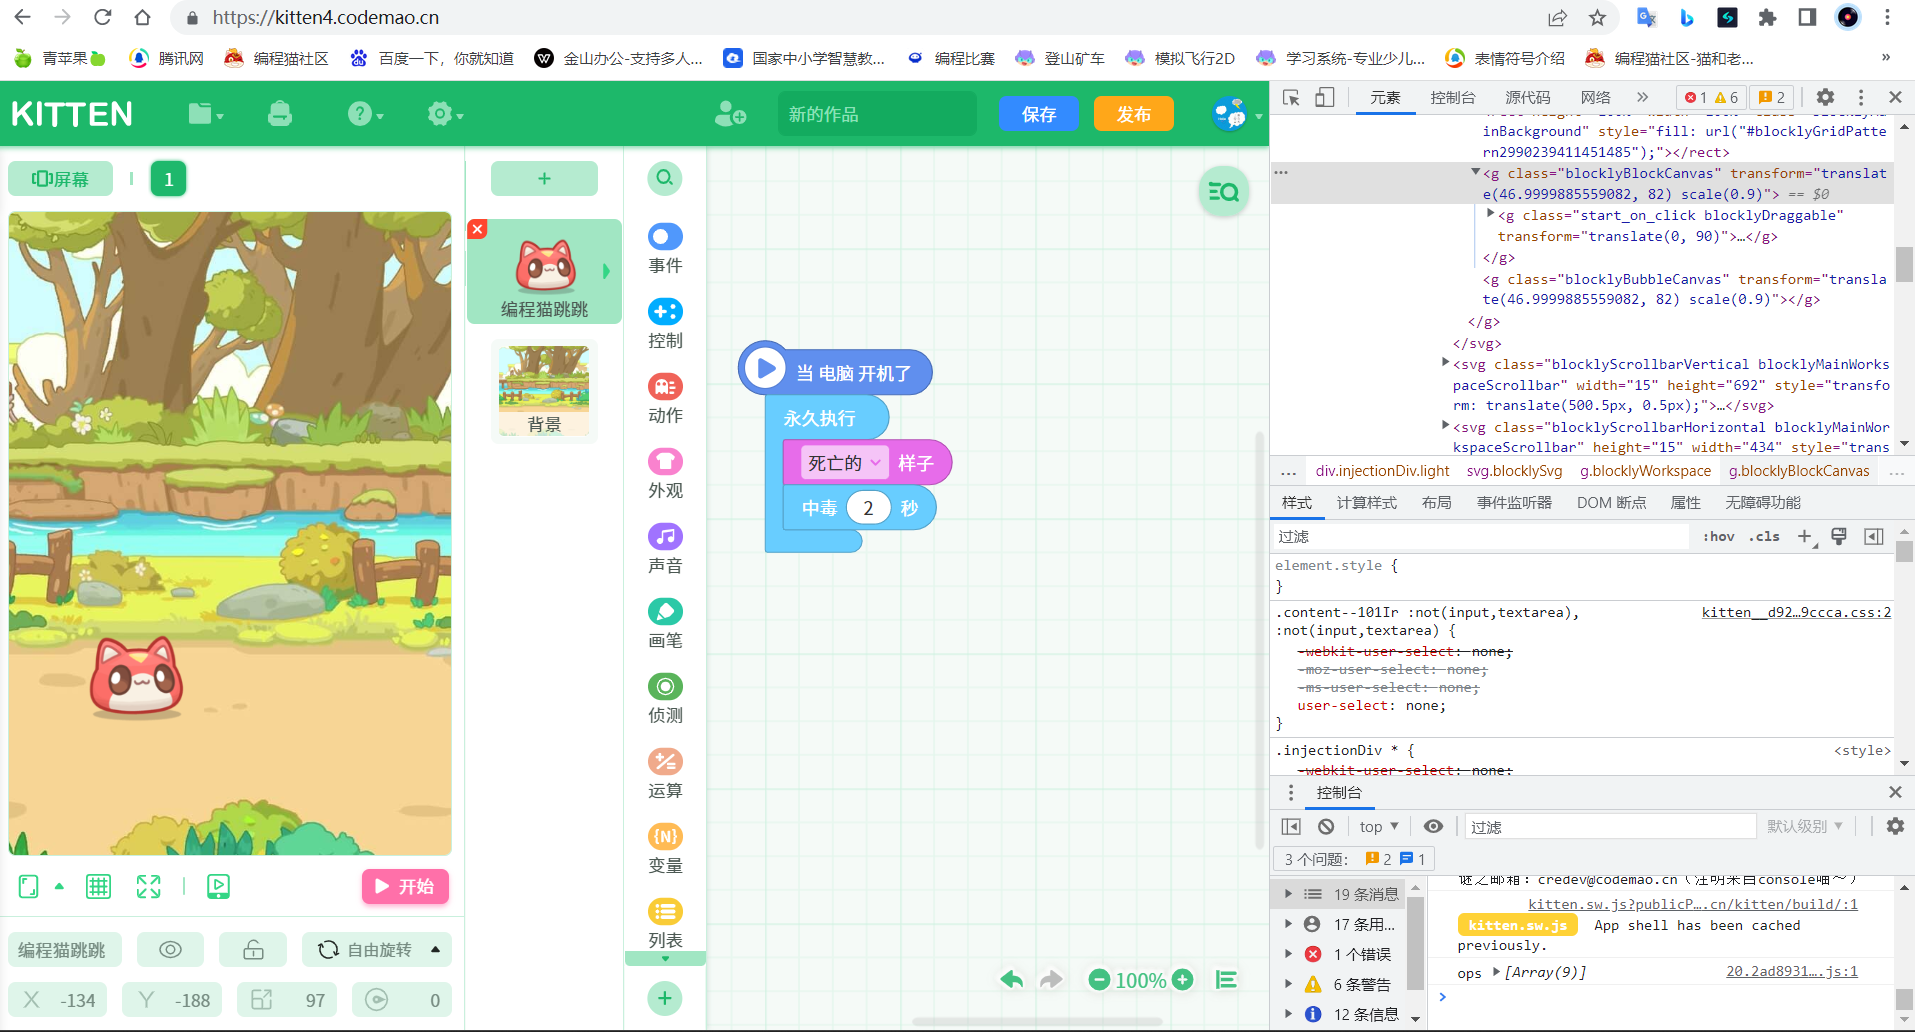Activate DevTools element inspector
The image size is (1915, 1032).
point(1291,97)
